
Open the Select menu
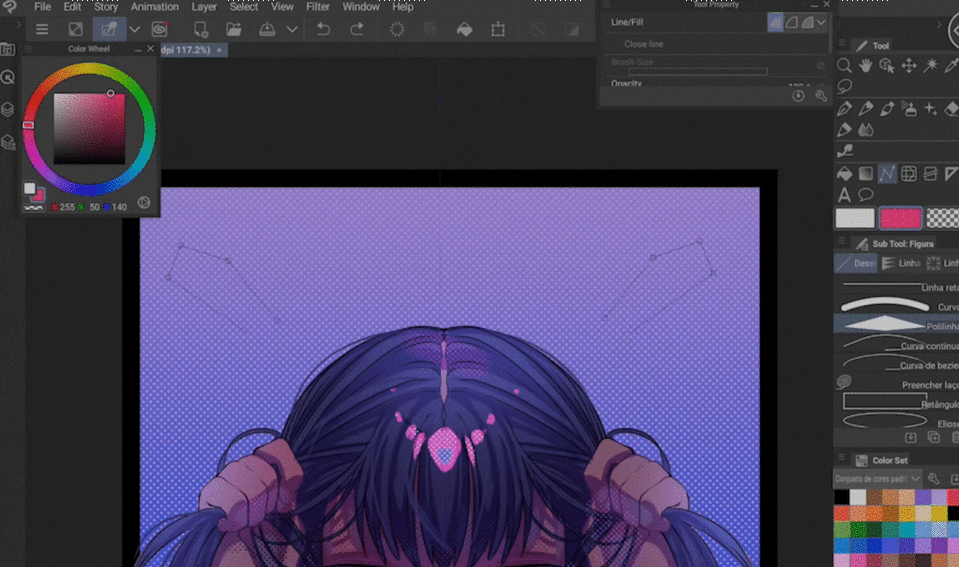click(x=244, y=7)
